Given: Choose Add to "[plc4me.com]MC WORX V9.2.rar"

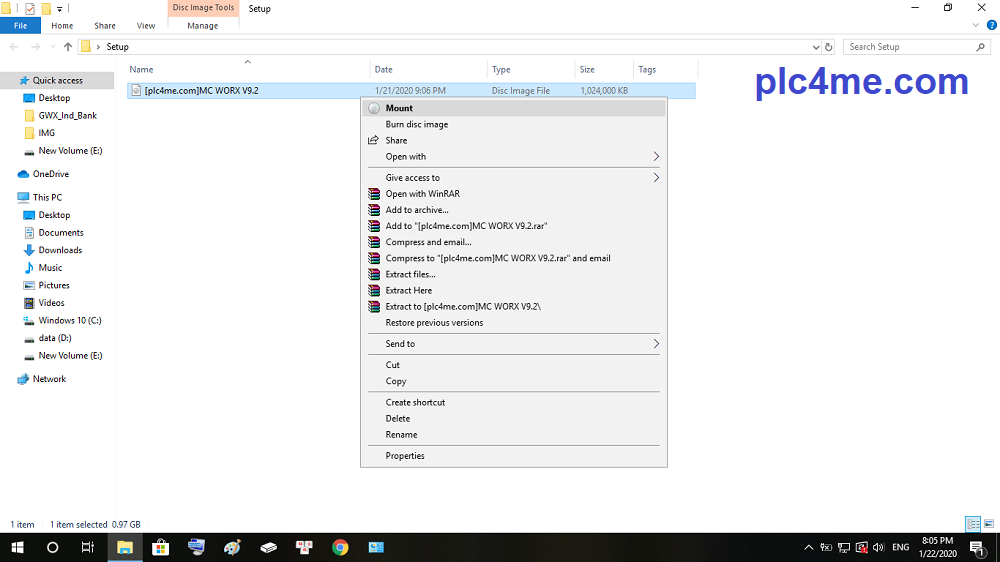Looking at the screenshot, I should [x=513, y=226].
